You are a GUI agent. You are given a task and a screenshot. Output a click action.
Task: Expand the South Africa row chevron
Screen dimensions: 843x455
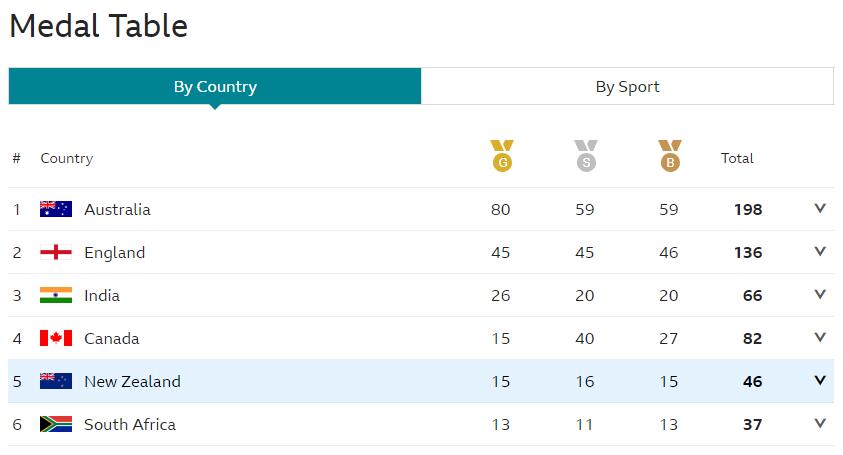click(x=820, y=424)
